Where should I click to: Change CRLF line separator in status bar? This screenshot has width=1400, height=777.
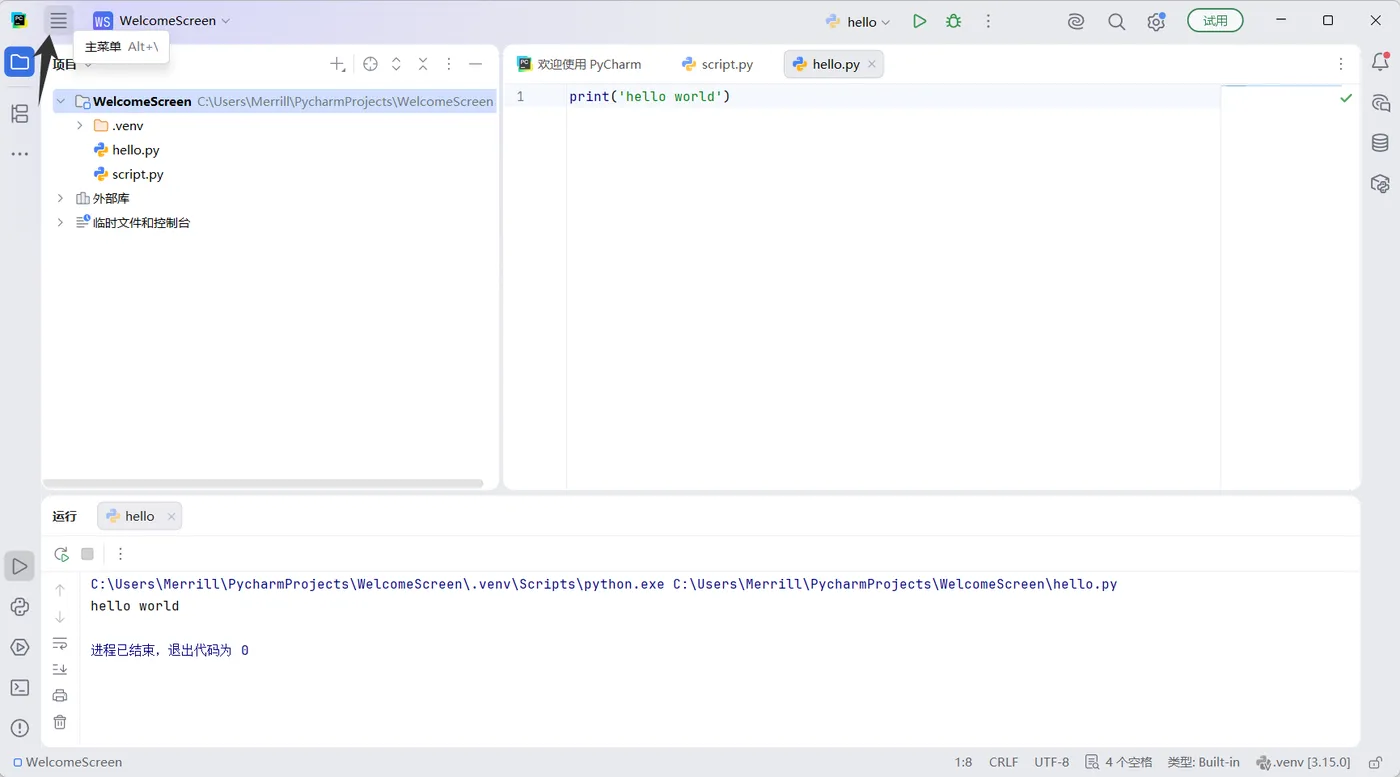click(x=1004, y=762)
